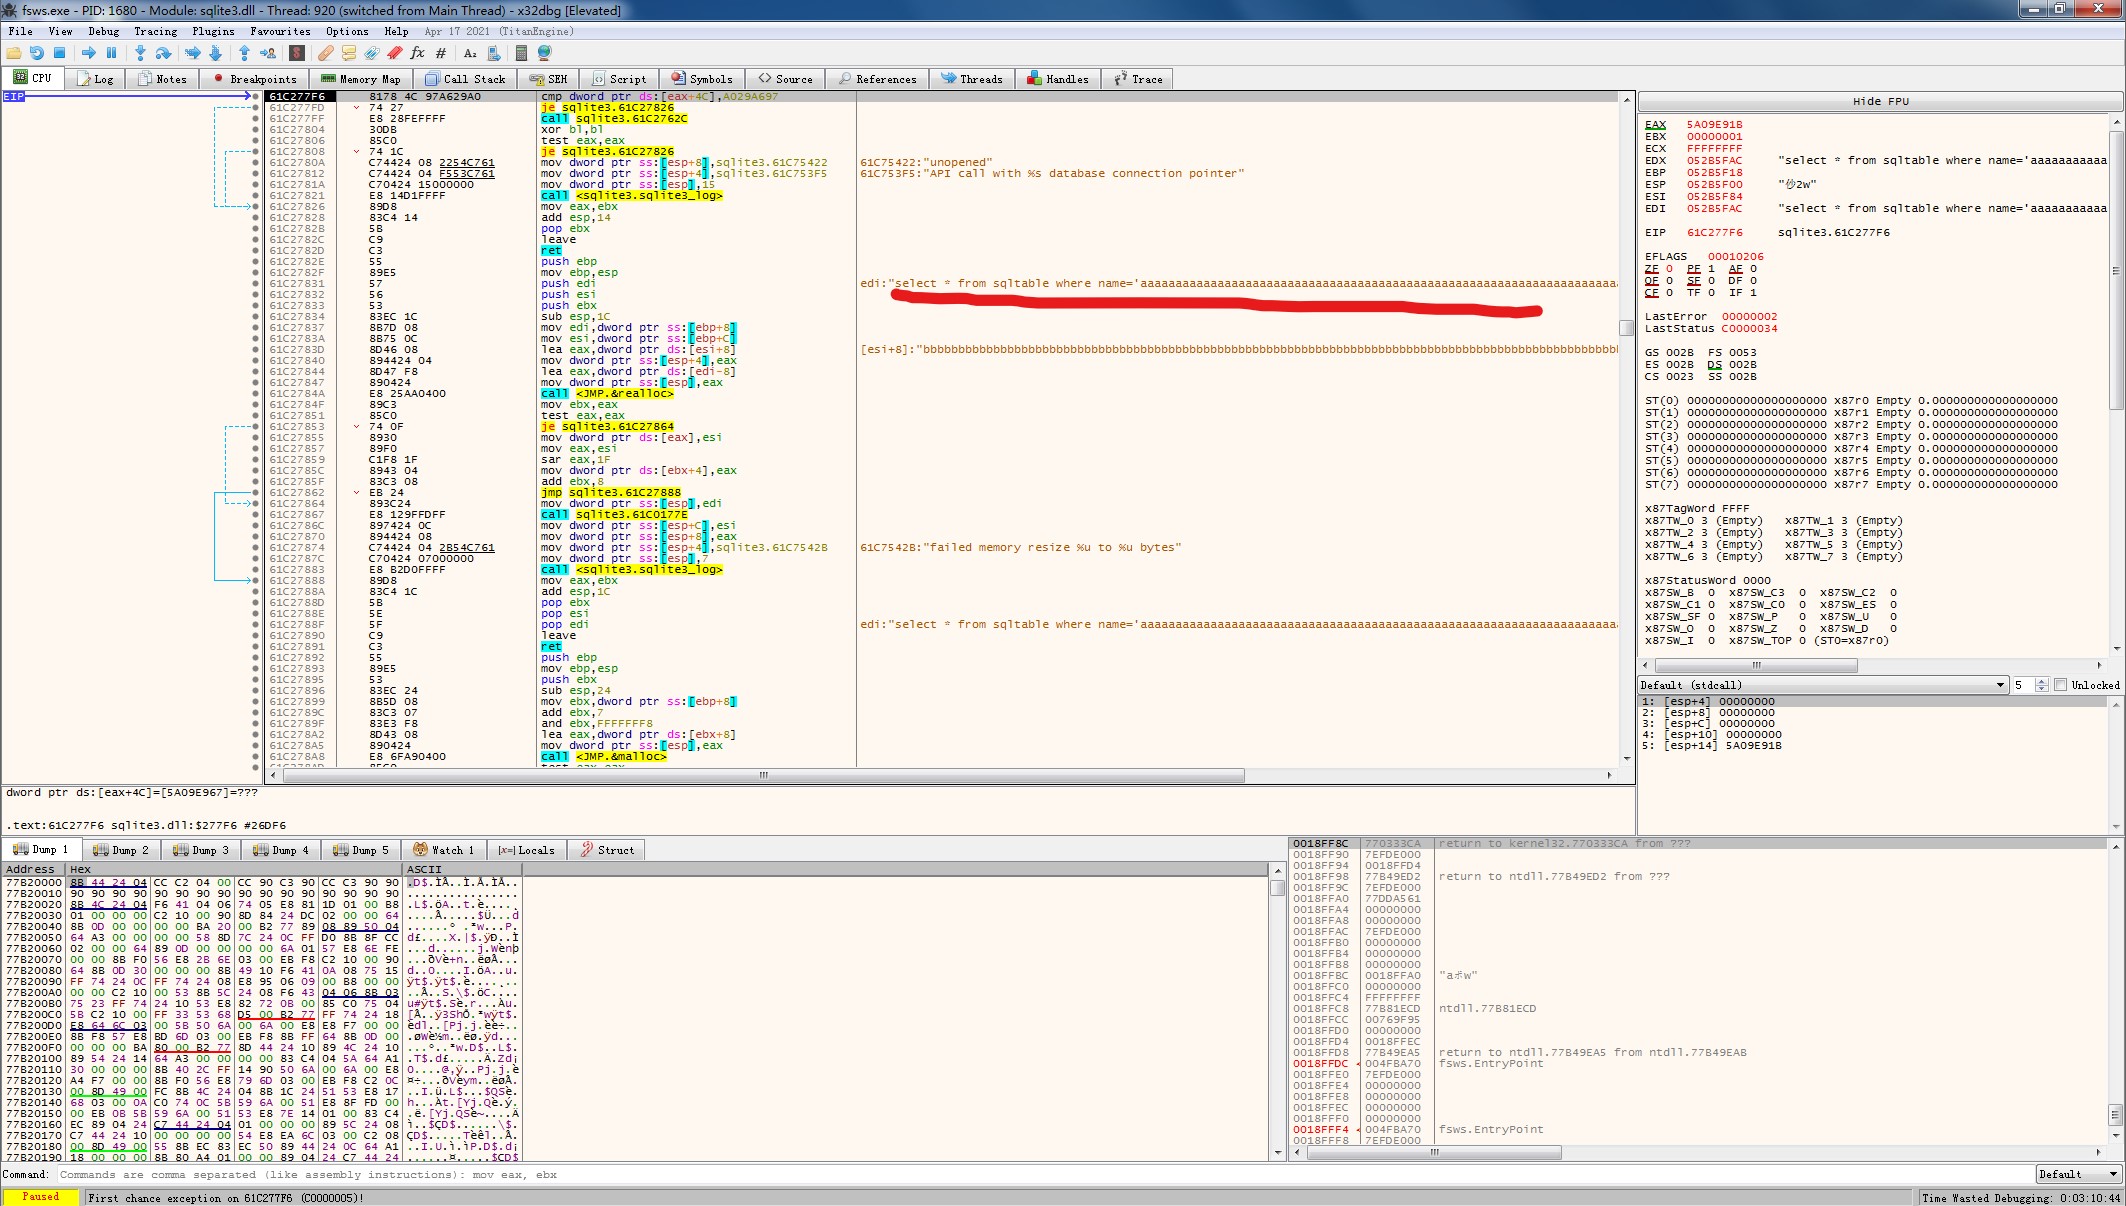The image size is (2126, 1206).
Task: Click the disassembly vertical scrollbar thumb
Action: [1627, 328]
